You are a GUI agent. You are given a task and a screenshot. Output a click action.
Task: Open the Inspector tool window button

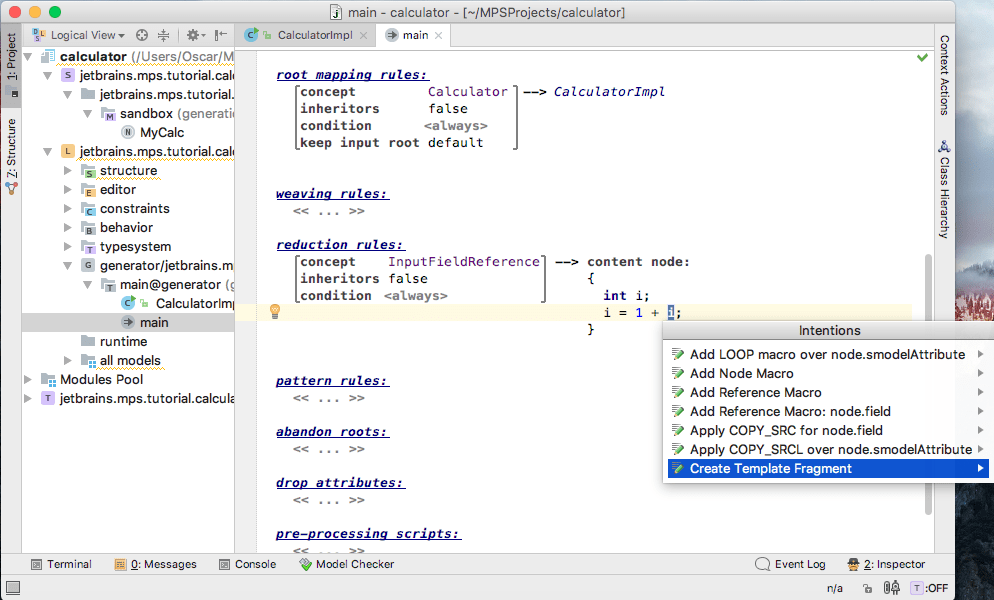pyautogui.click(x=886, y=564)
